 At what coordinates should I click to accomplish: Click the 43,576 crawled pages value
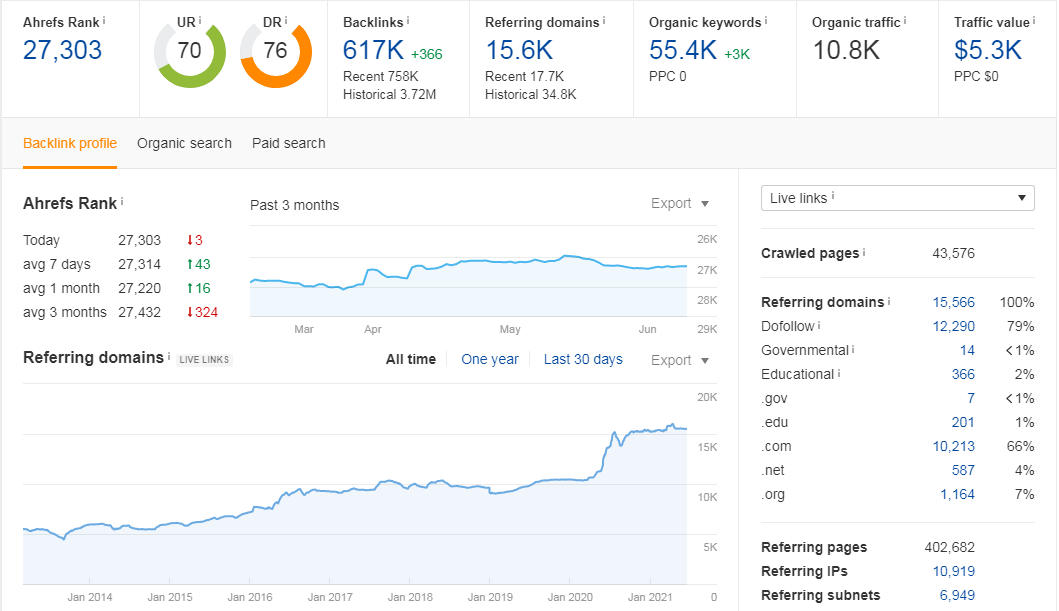954,253
